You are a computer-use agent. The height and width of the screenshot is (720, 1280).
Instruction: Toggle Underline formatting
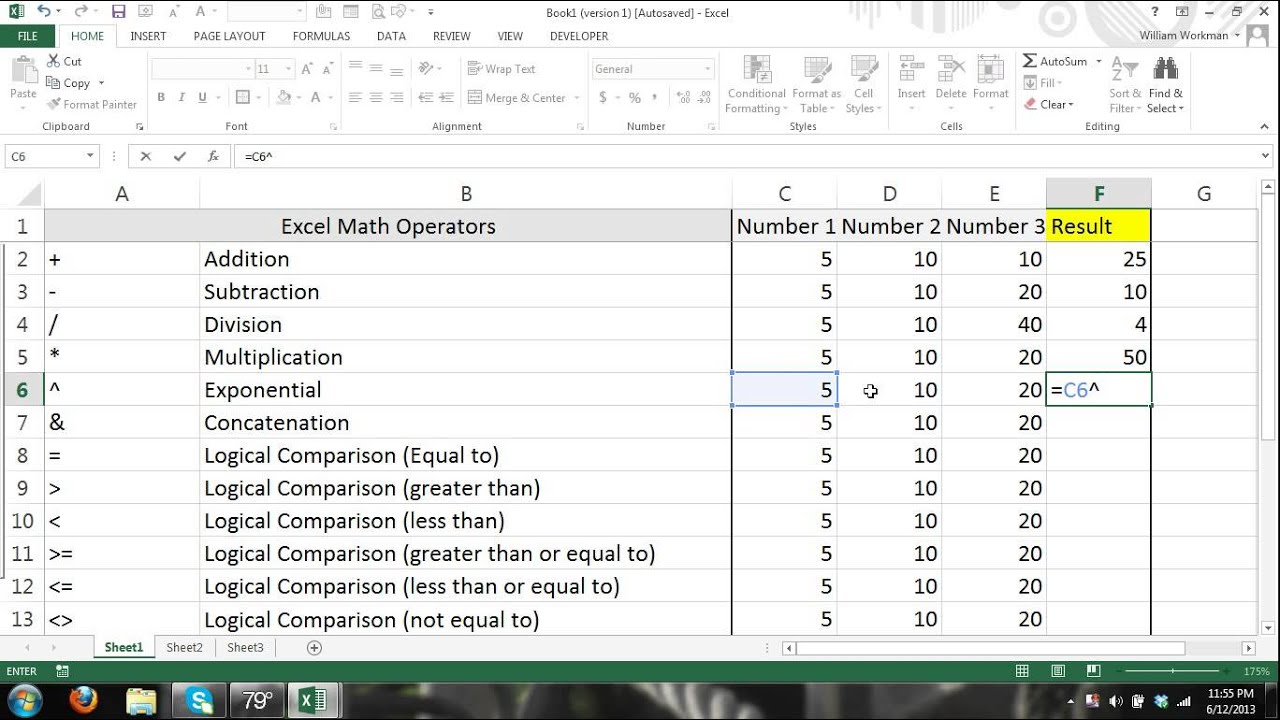tap(203, 98)
